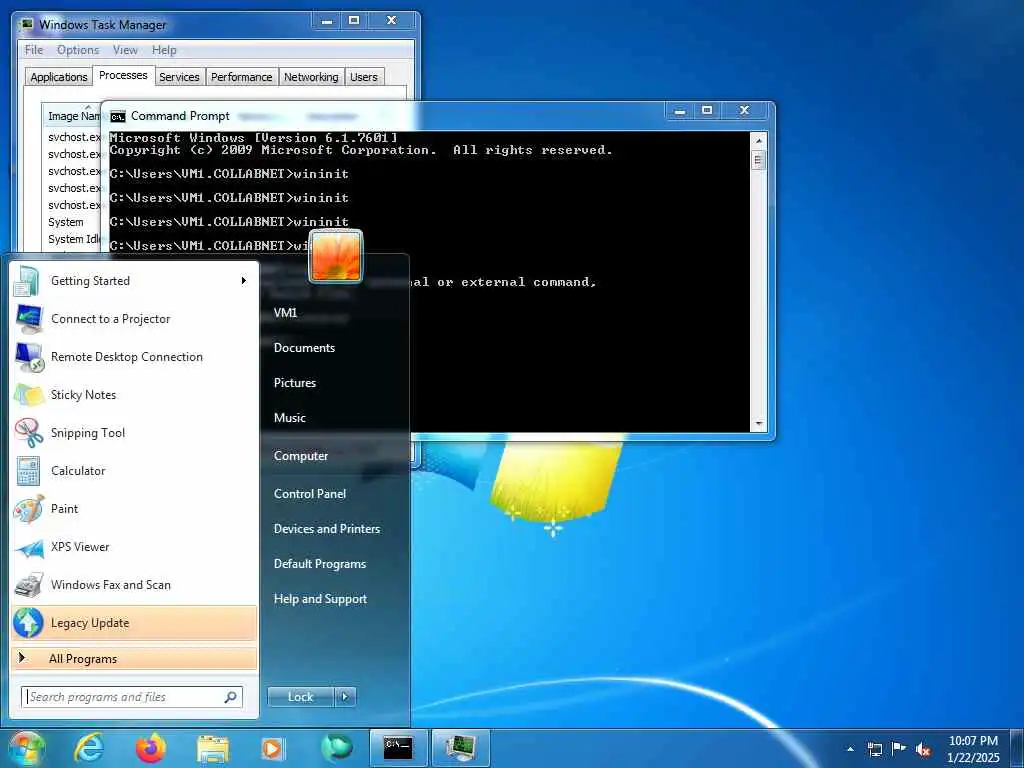Open Windows Fax and Scan
Screen dimensions: 1024x768
(x=134, y=584)
